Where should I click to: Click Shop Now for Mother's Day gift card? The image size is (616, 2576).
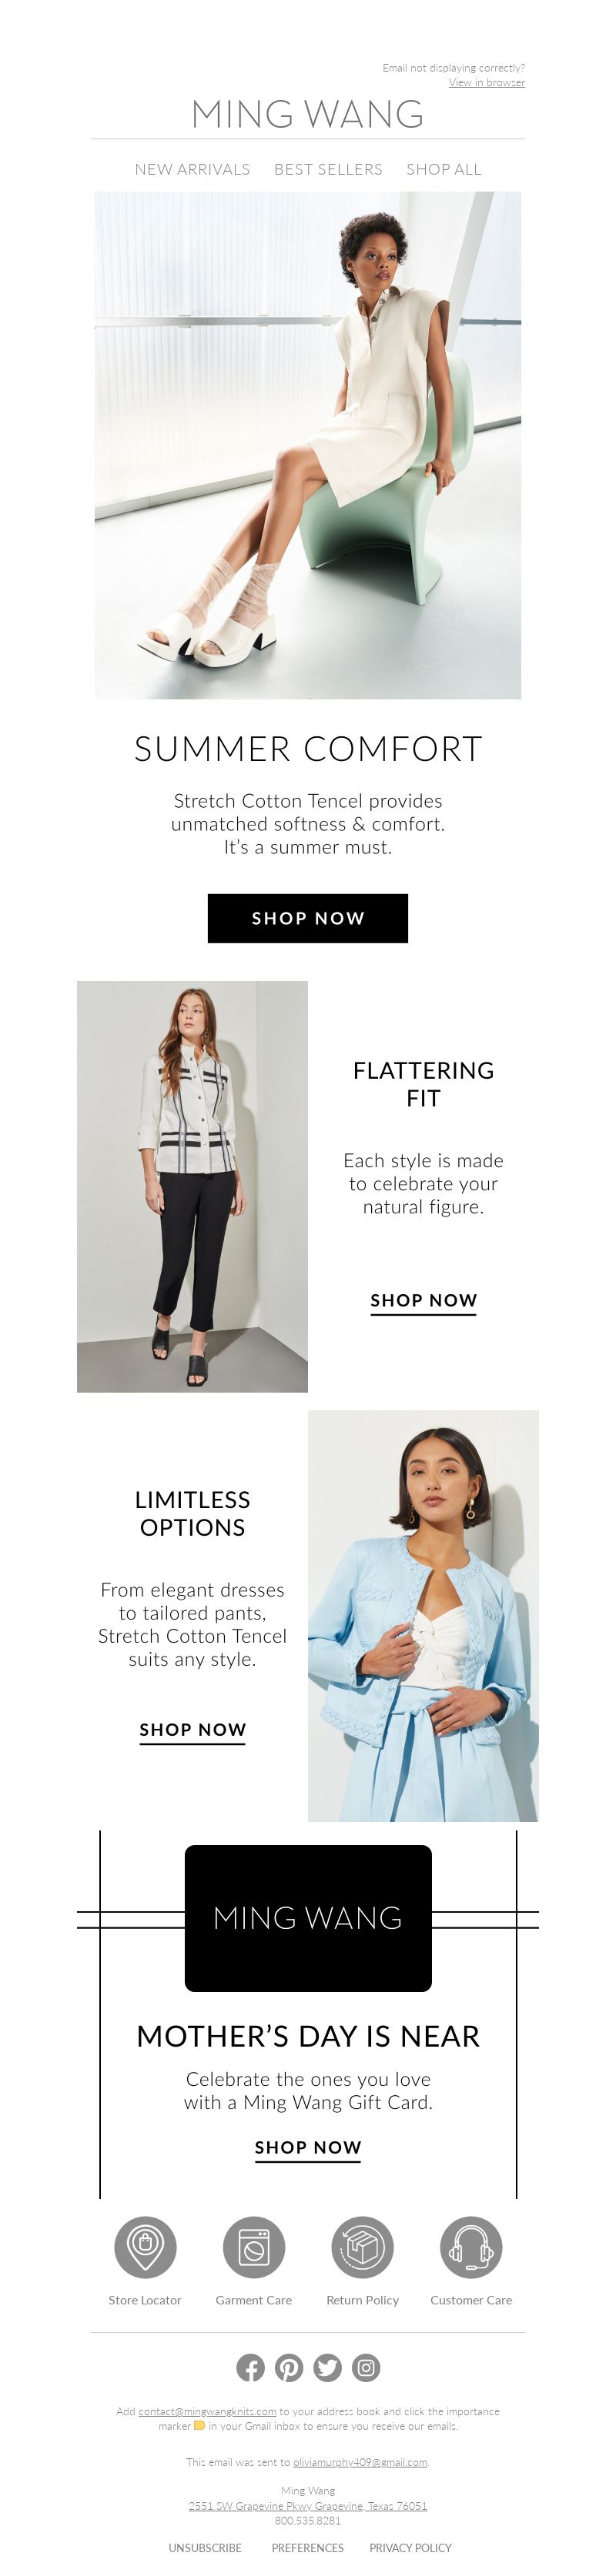point(308,2147)
